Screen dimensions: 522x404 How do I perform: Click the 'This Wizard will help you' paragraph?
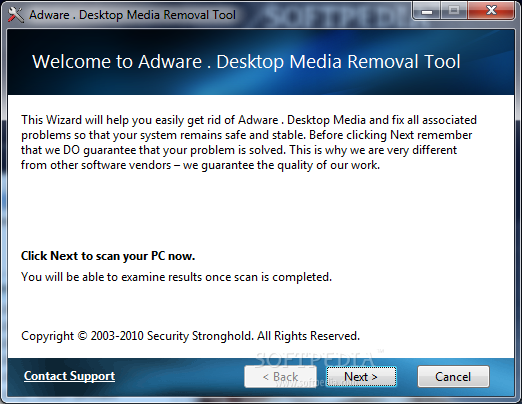(249, 142)
